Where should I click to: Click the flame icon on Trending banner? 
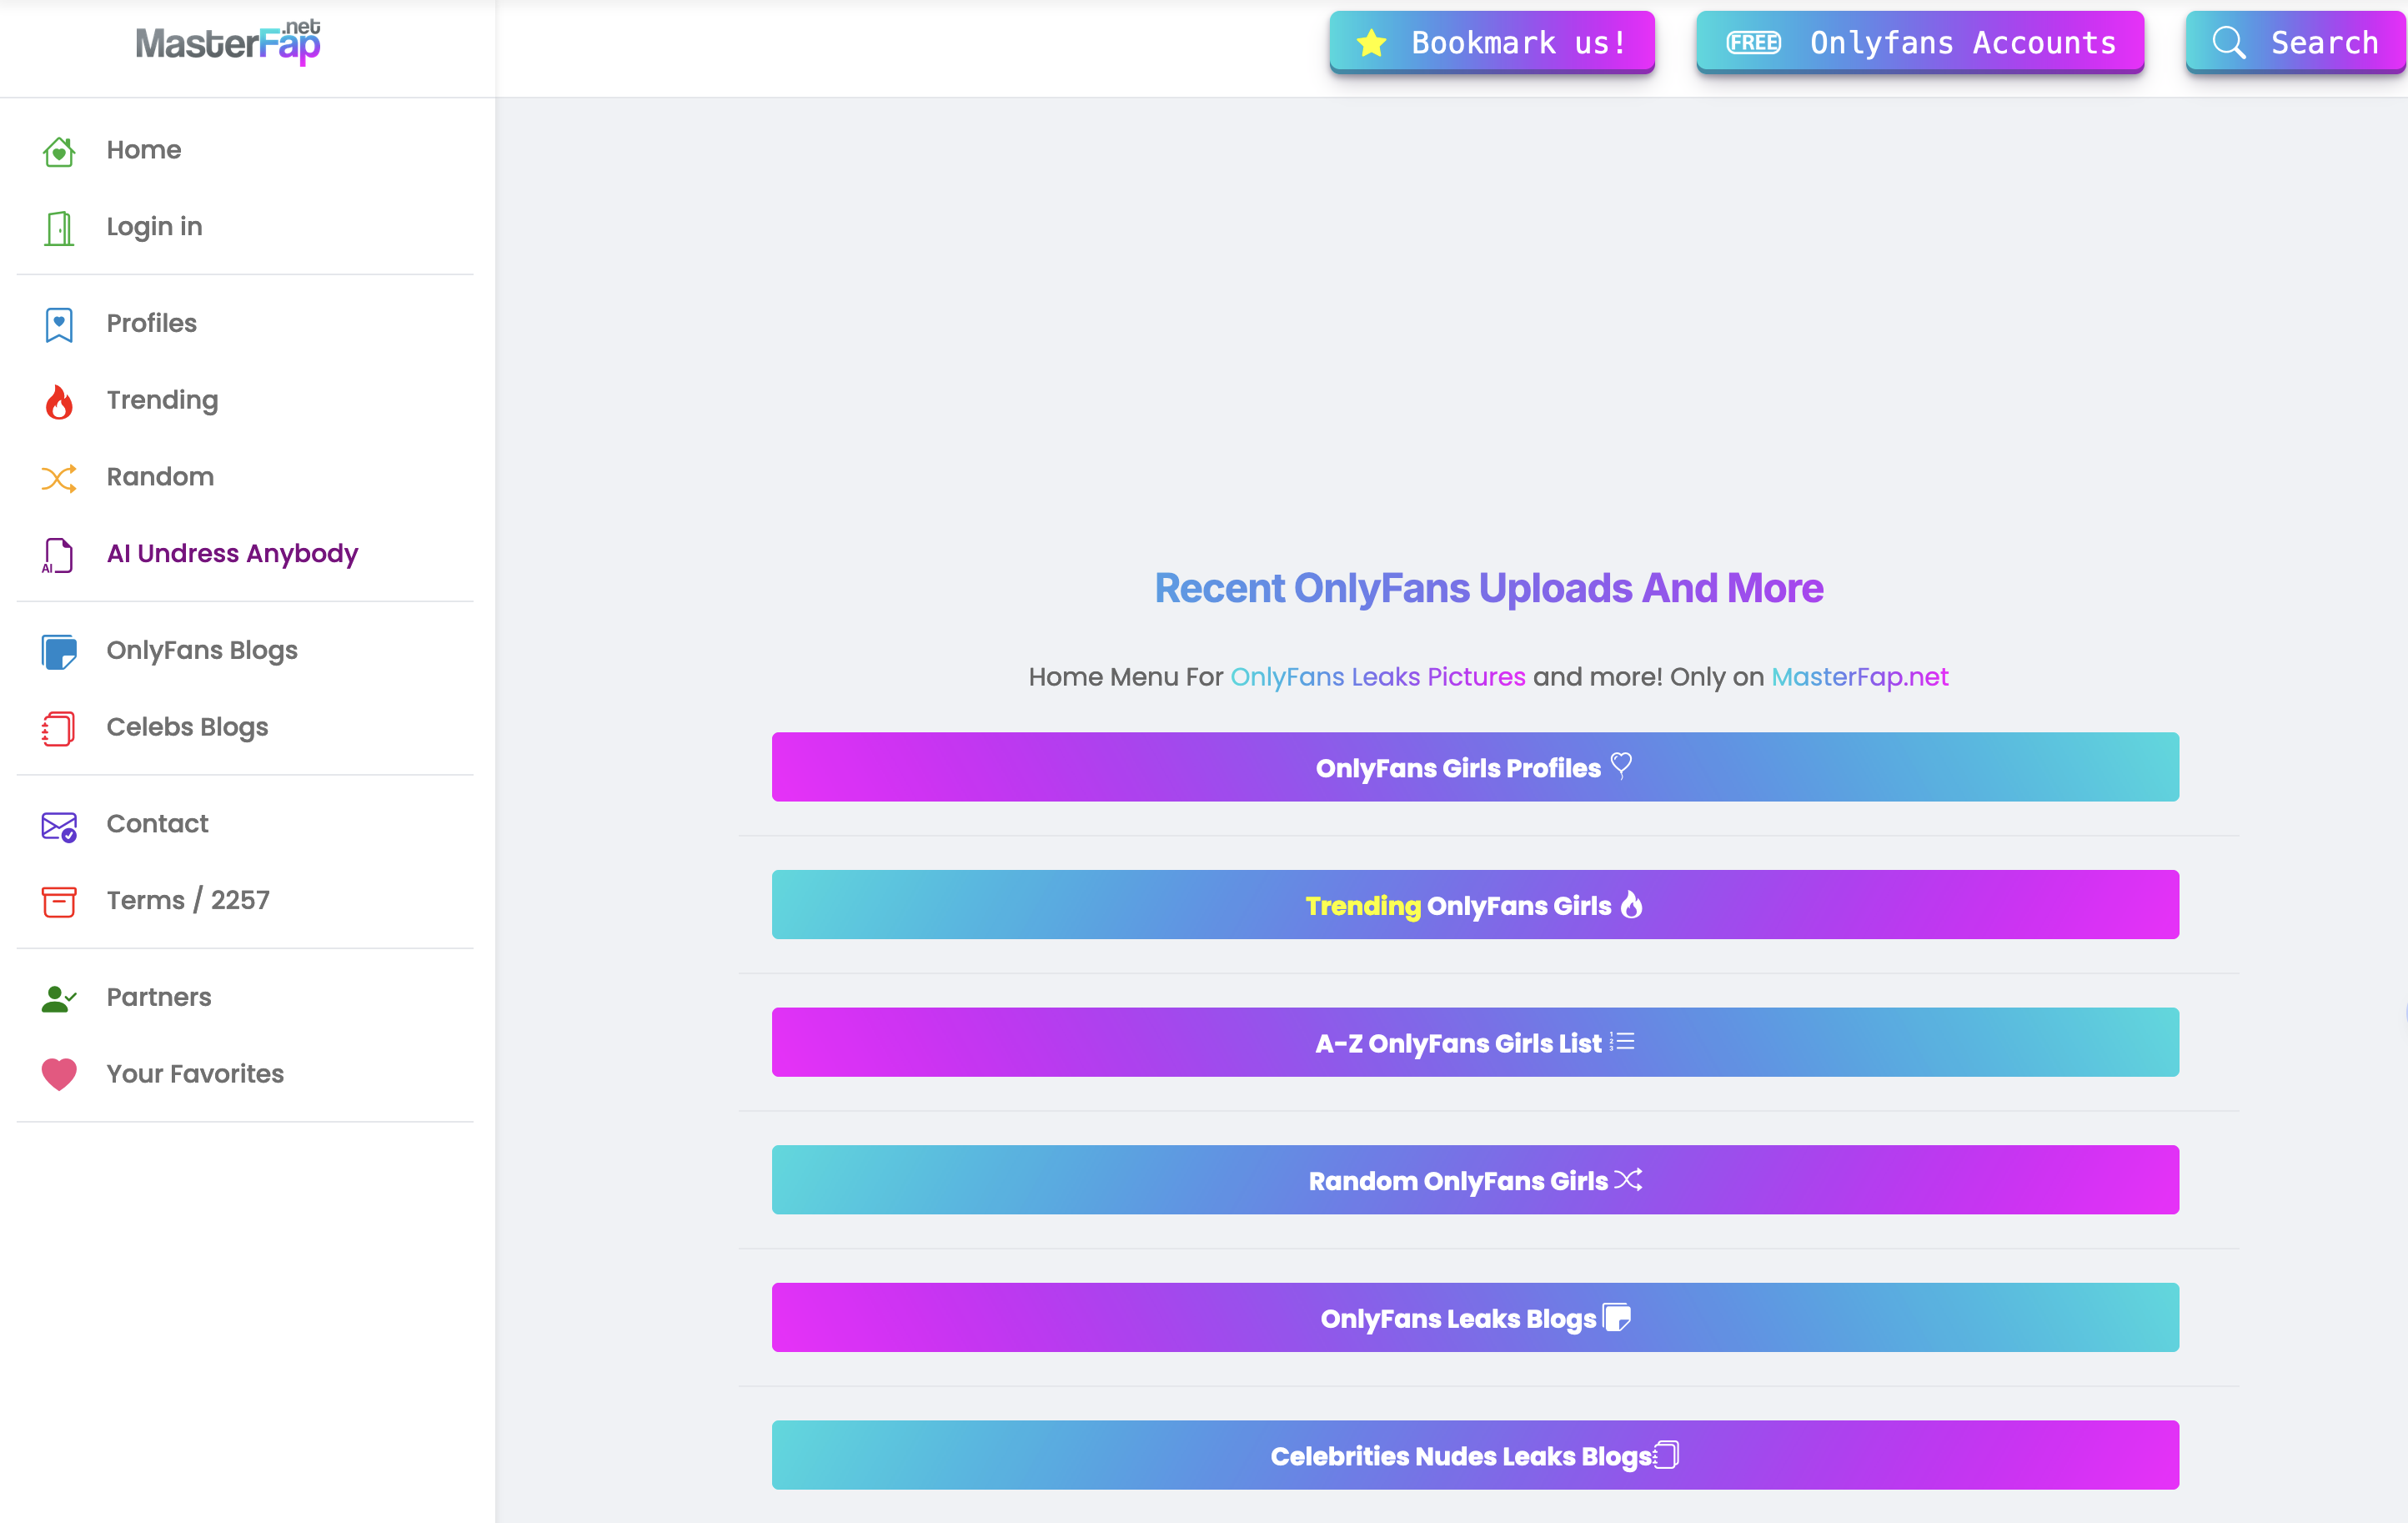(x=1631, y=904)
